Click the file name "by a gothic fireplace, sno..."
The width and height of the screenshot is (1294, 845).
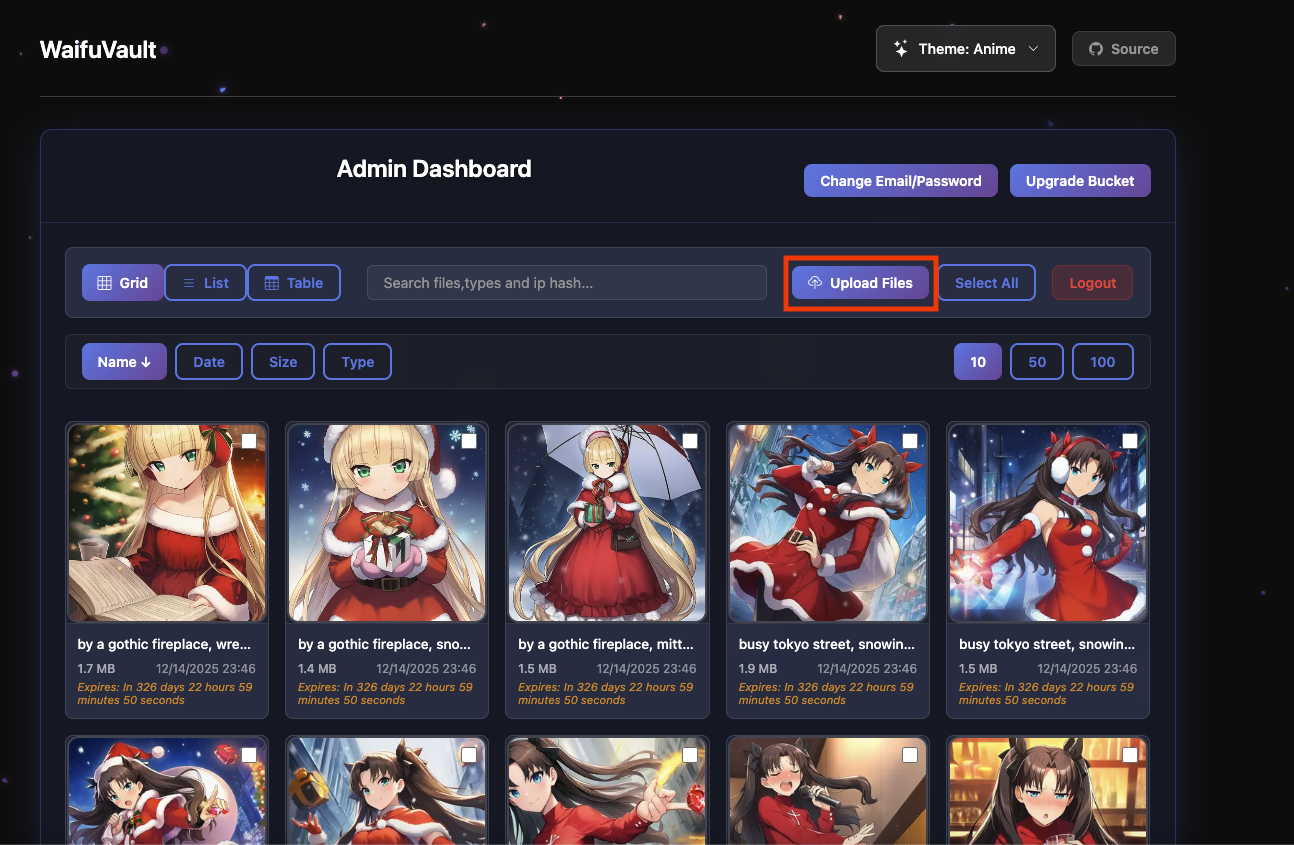pos(385,645)
